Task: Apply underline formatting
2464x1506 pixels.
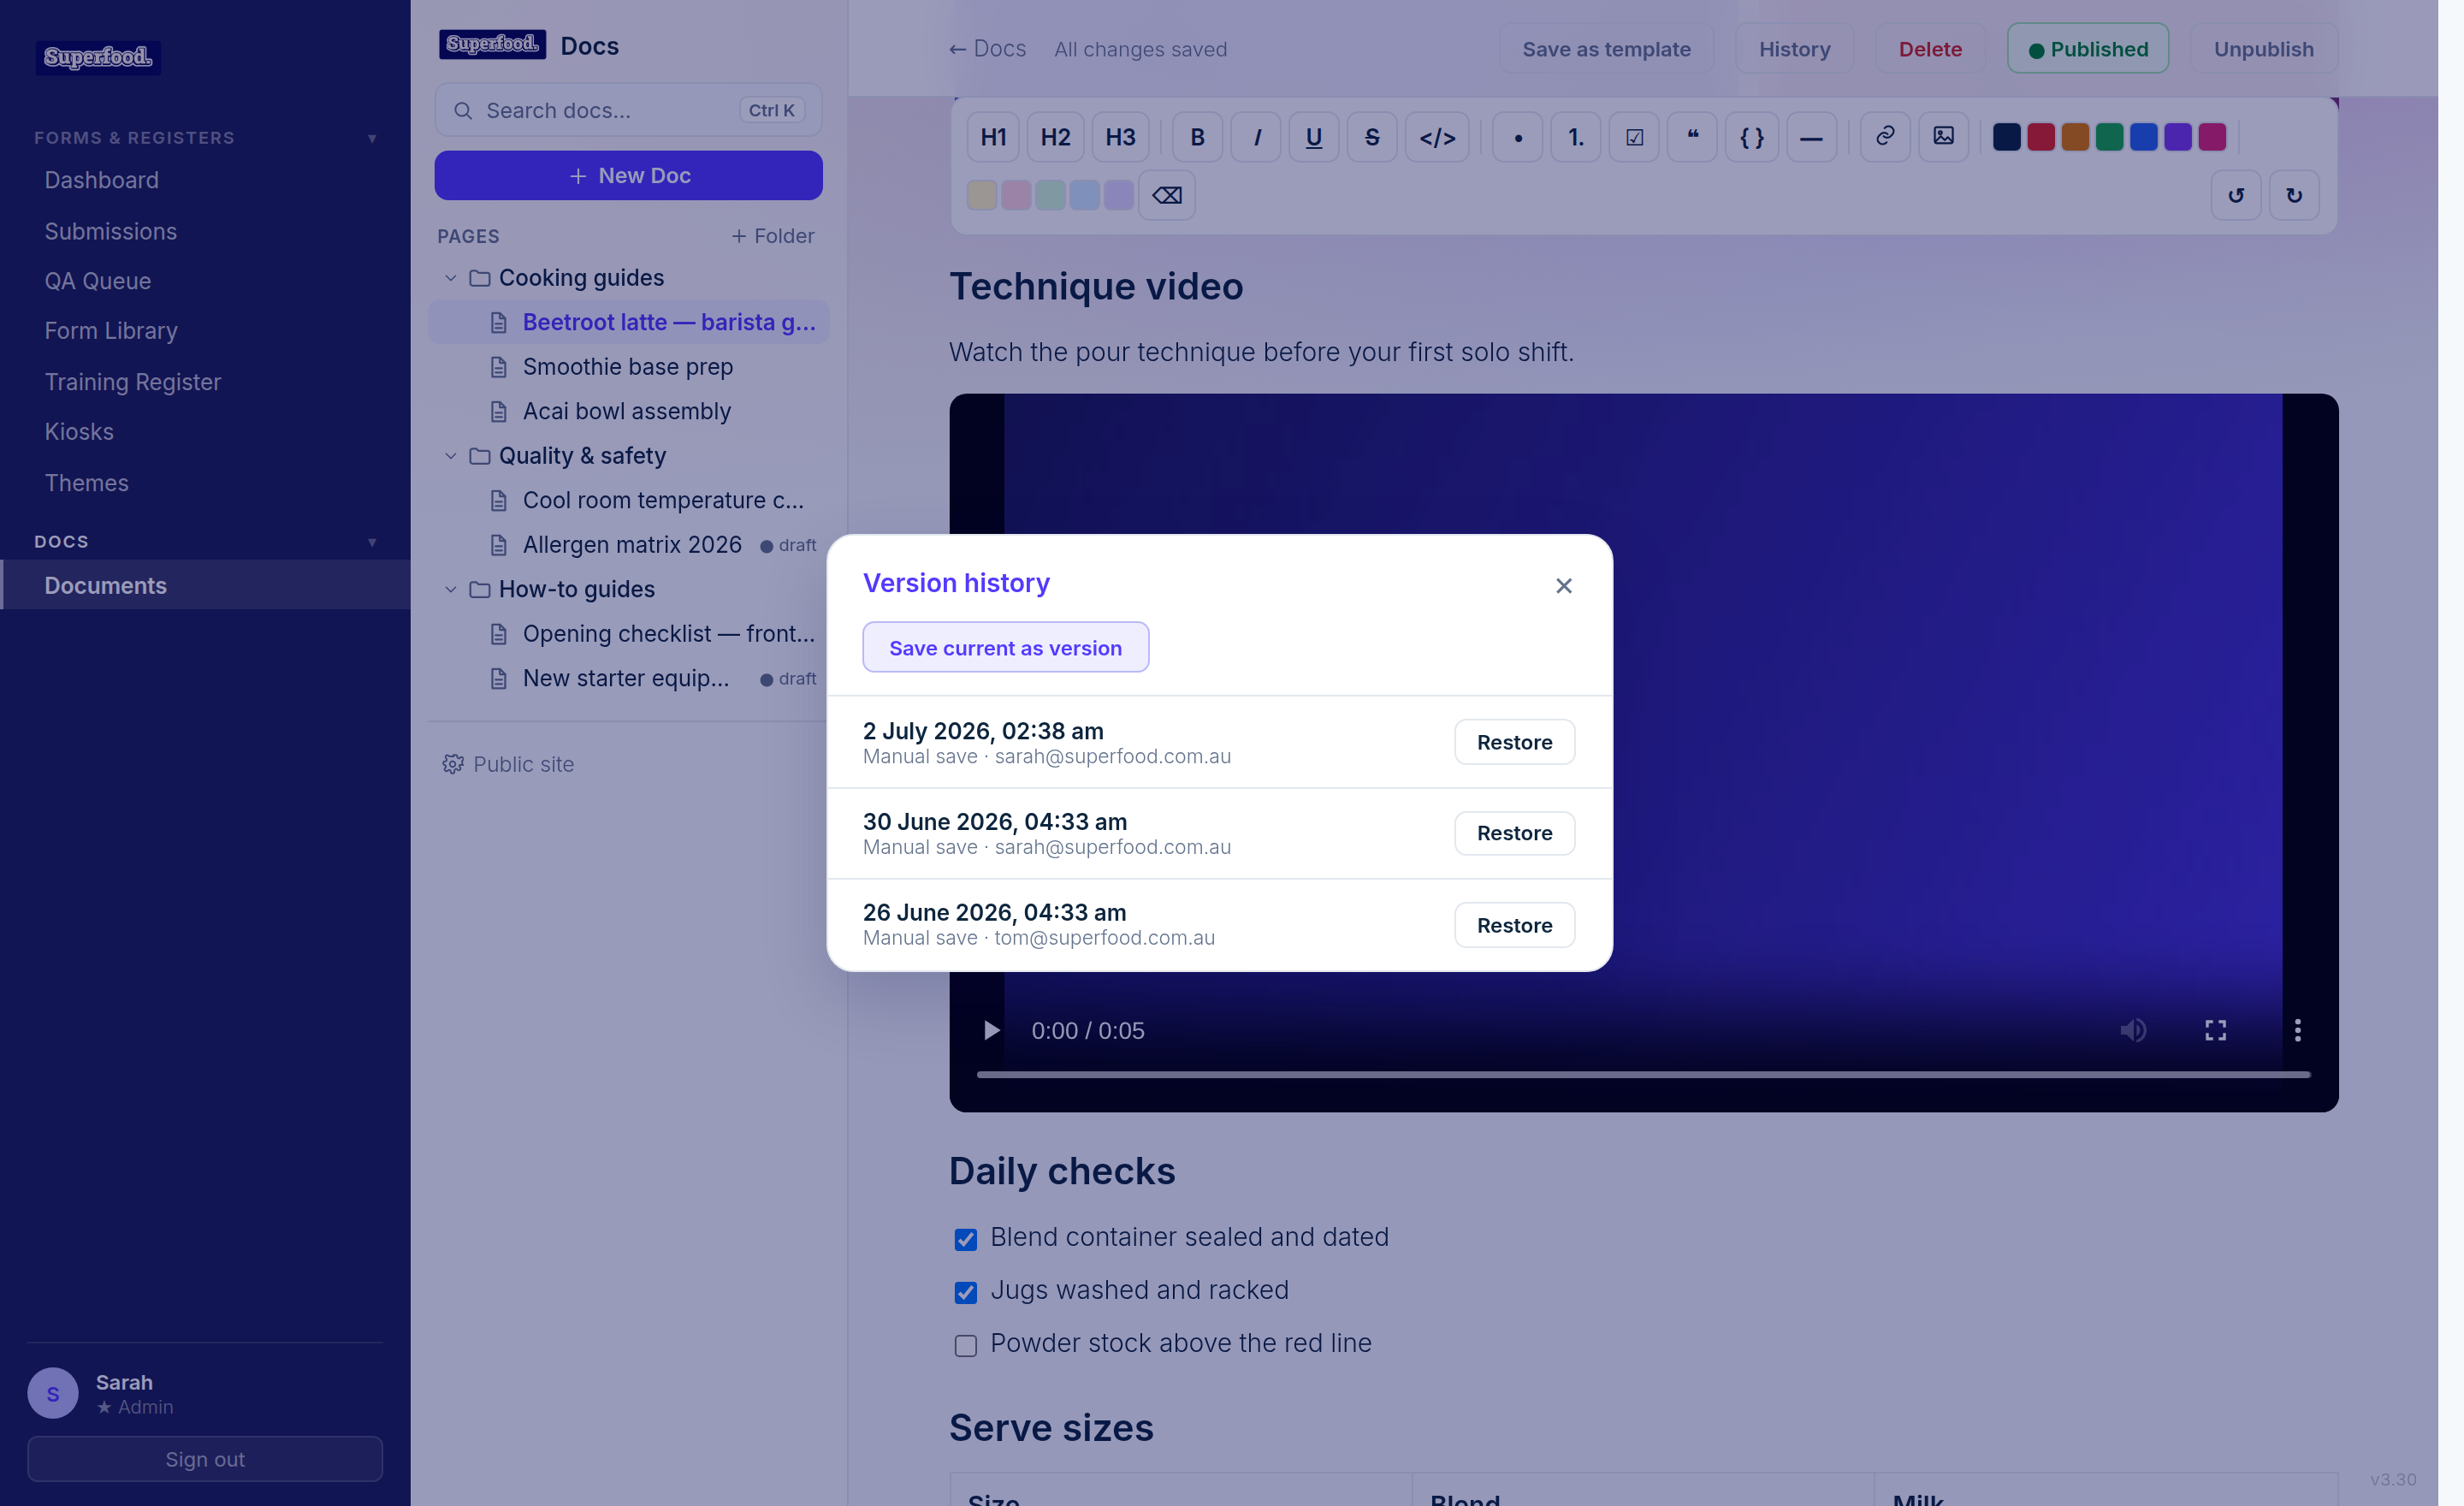Action: (1314, 137)
